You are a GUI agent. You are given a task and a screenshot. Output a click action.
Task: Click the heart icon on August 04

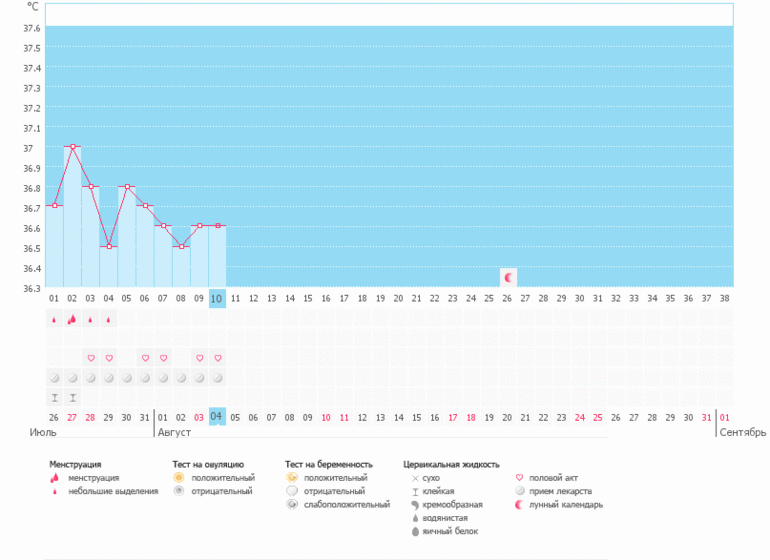[218, 358]
